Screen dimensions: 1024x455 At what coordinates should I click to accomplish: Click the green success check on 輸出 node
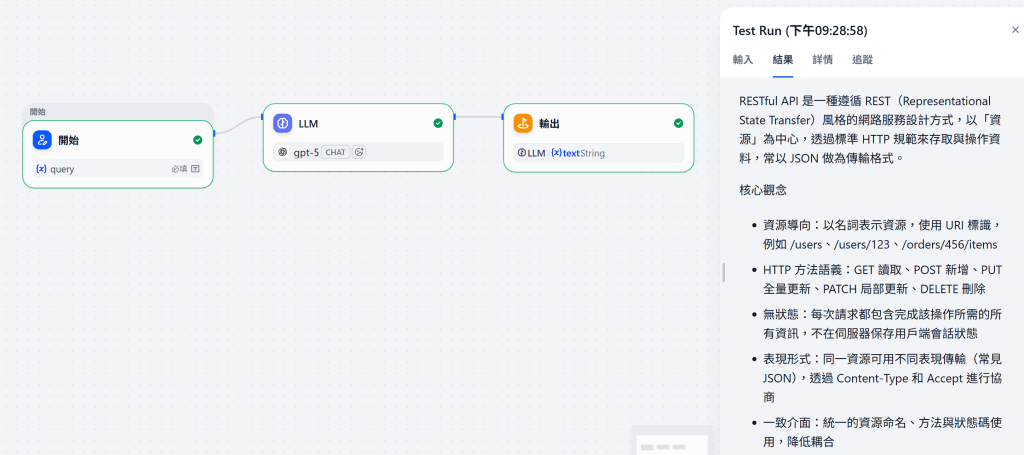click(679, 123)
